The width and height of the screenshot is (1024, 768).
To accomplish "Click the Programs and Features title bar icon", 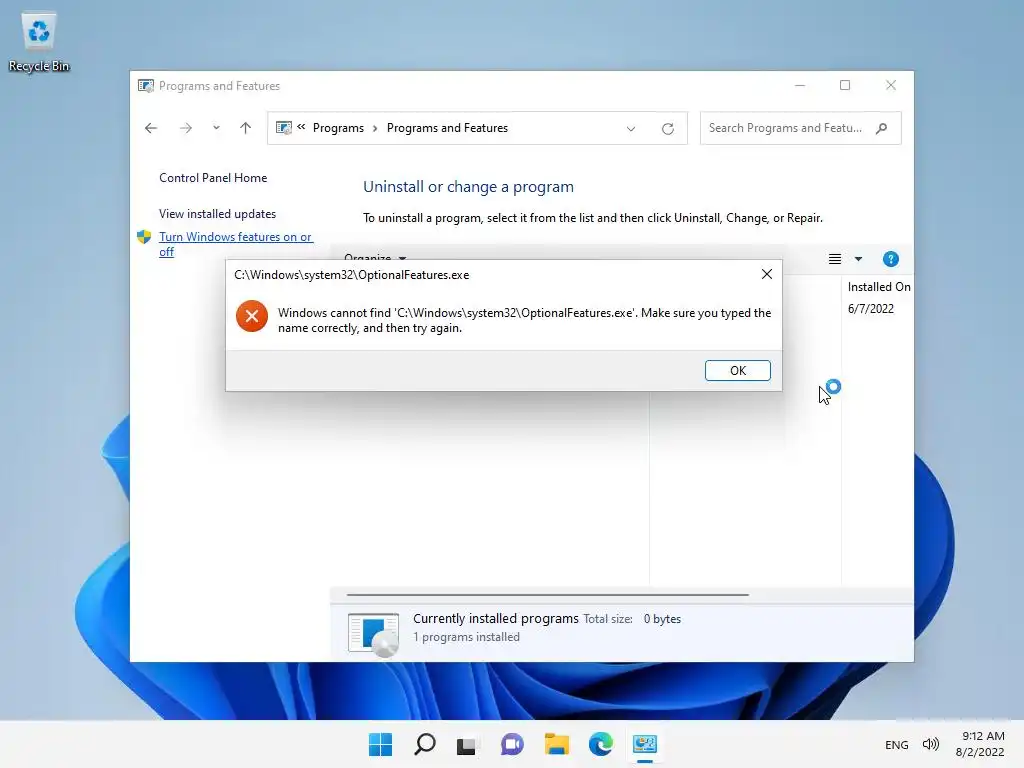I will click(x=146, y=86).
